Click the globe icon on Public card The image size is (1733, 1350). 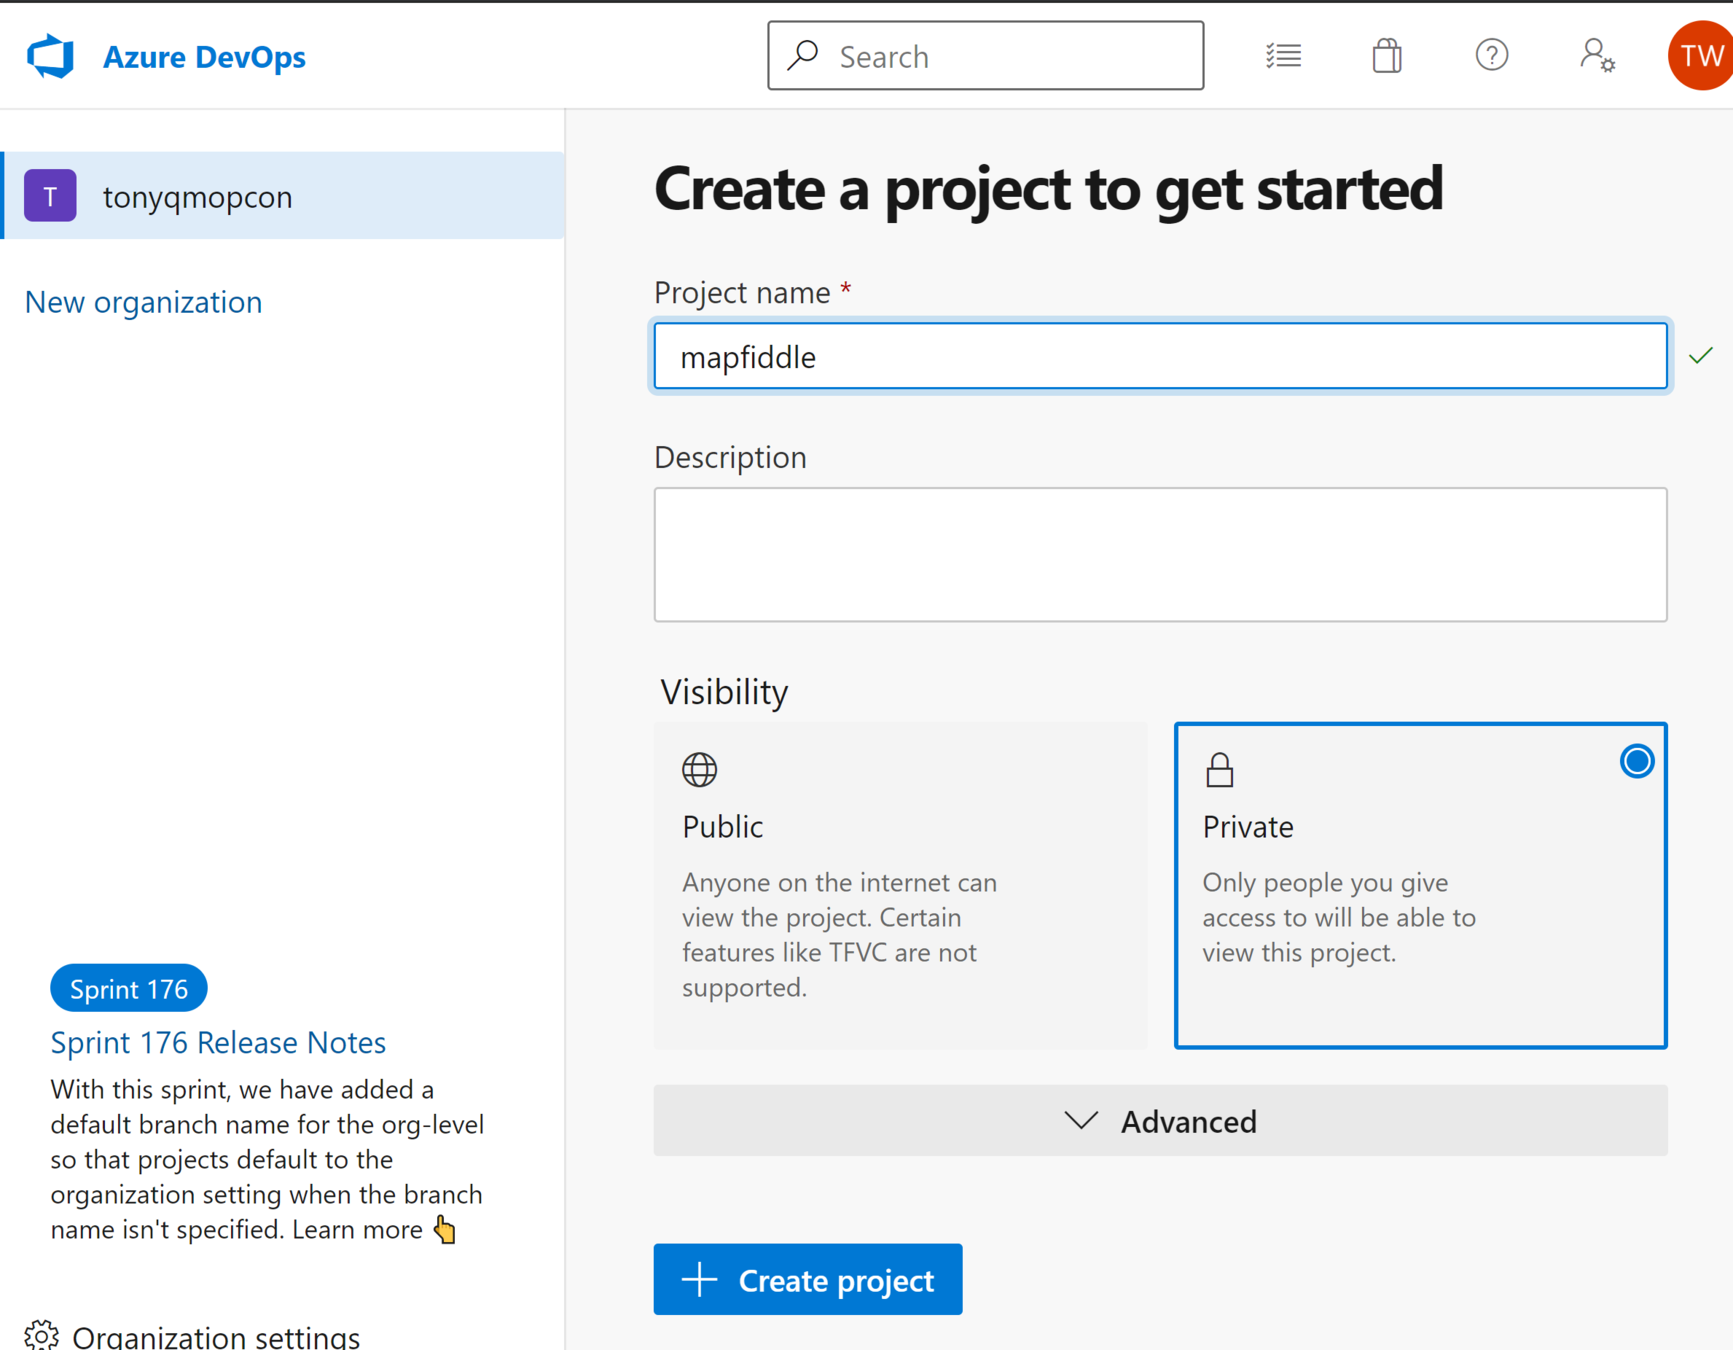coord(699,770)
